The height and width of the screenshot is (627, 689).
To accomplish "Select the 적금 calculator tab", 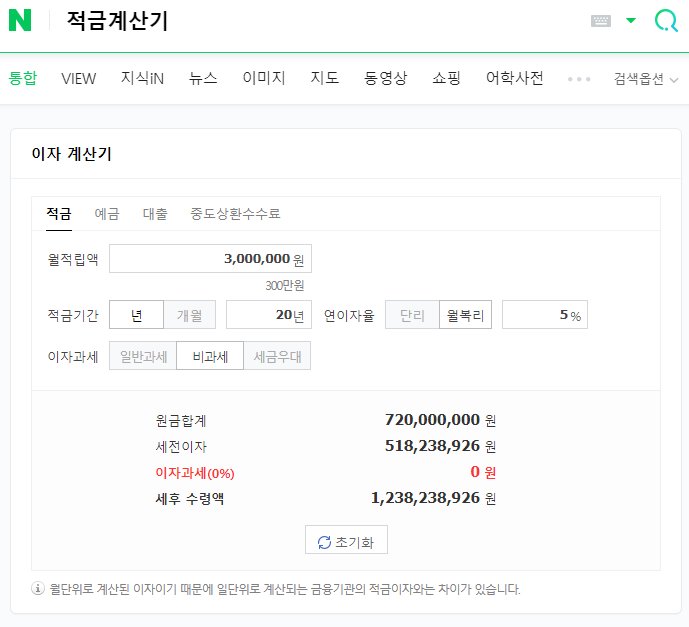I will click(x=59, y=214).
